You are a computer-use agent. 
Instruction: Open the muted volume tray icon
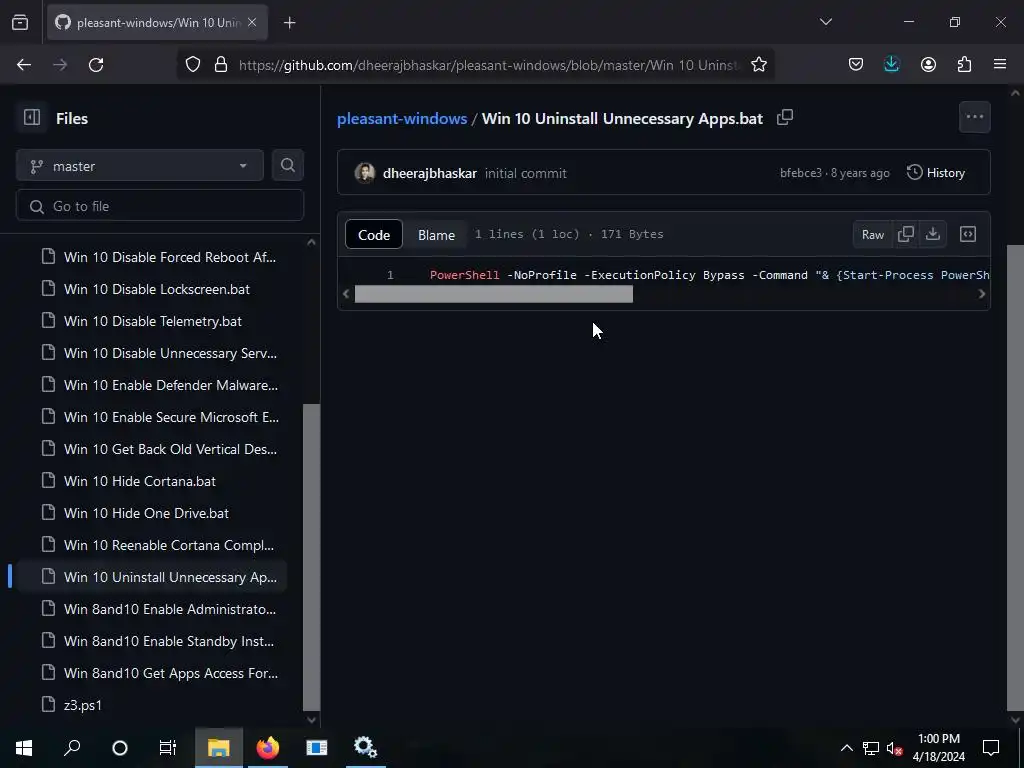(895, 748)
